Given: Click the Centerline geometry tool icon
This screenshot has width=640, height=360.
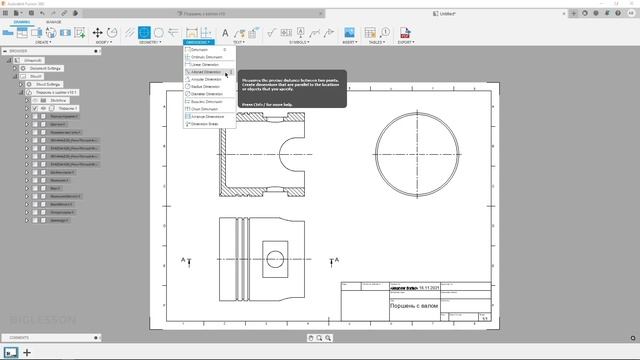Looking at the screenshot, I should (130, 33).
